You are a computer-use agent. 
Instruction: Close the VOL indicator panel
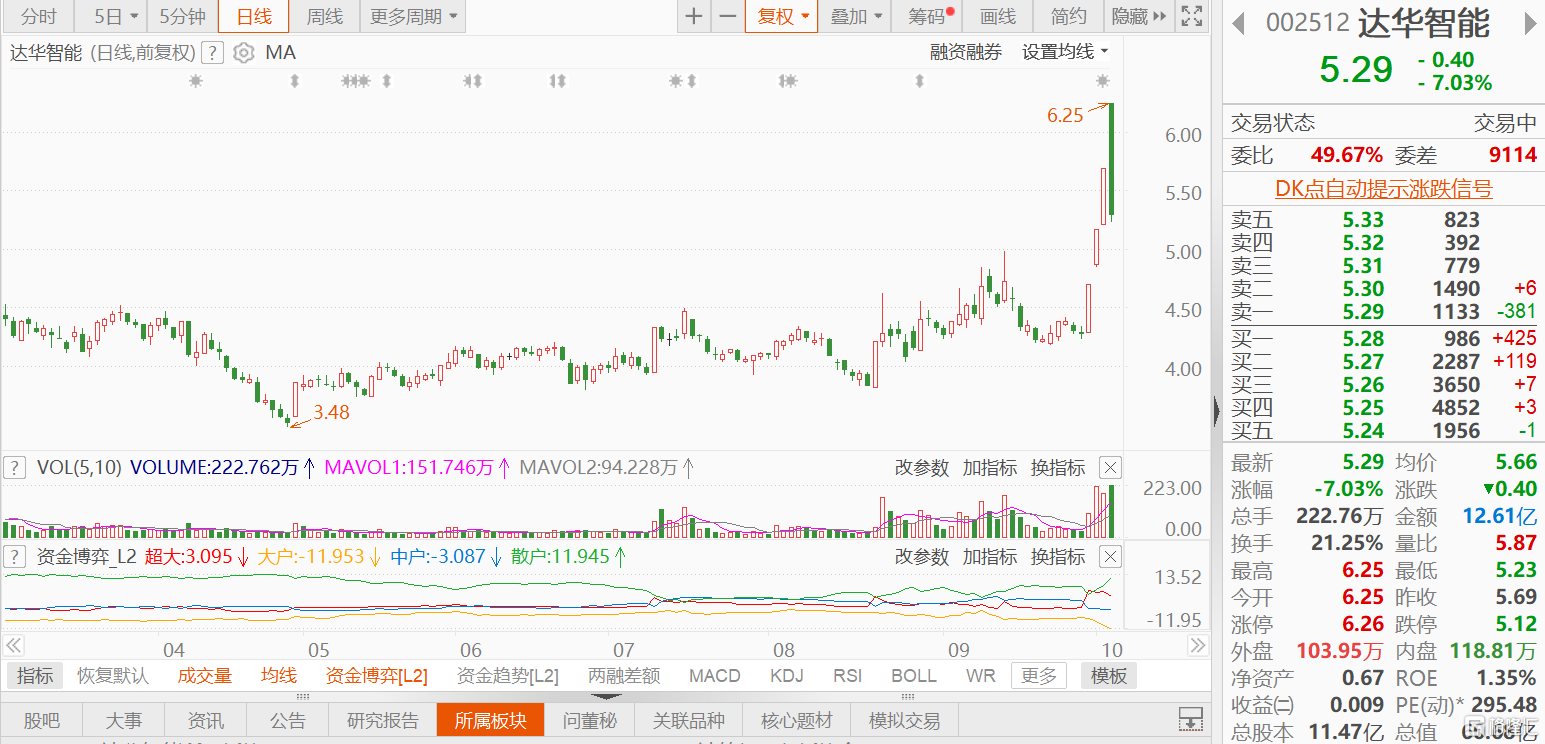(1110, 467)
